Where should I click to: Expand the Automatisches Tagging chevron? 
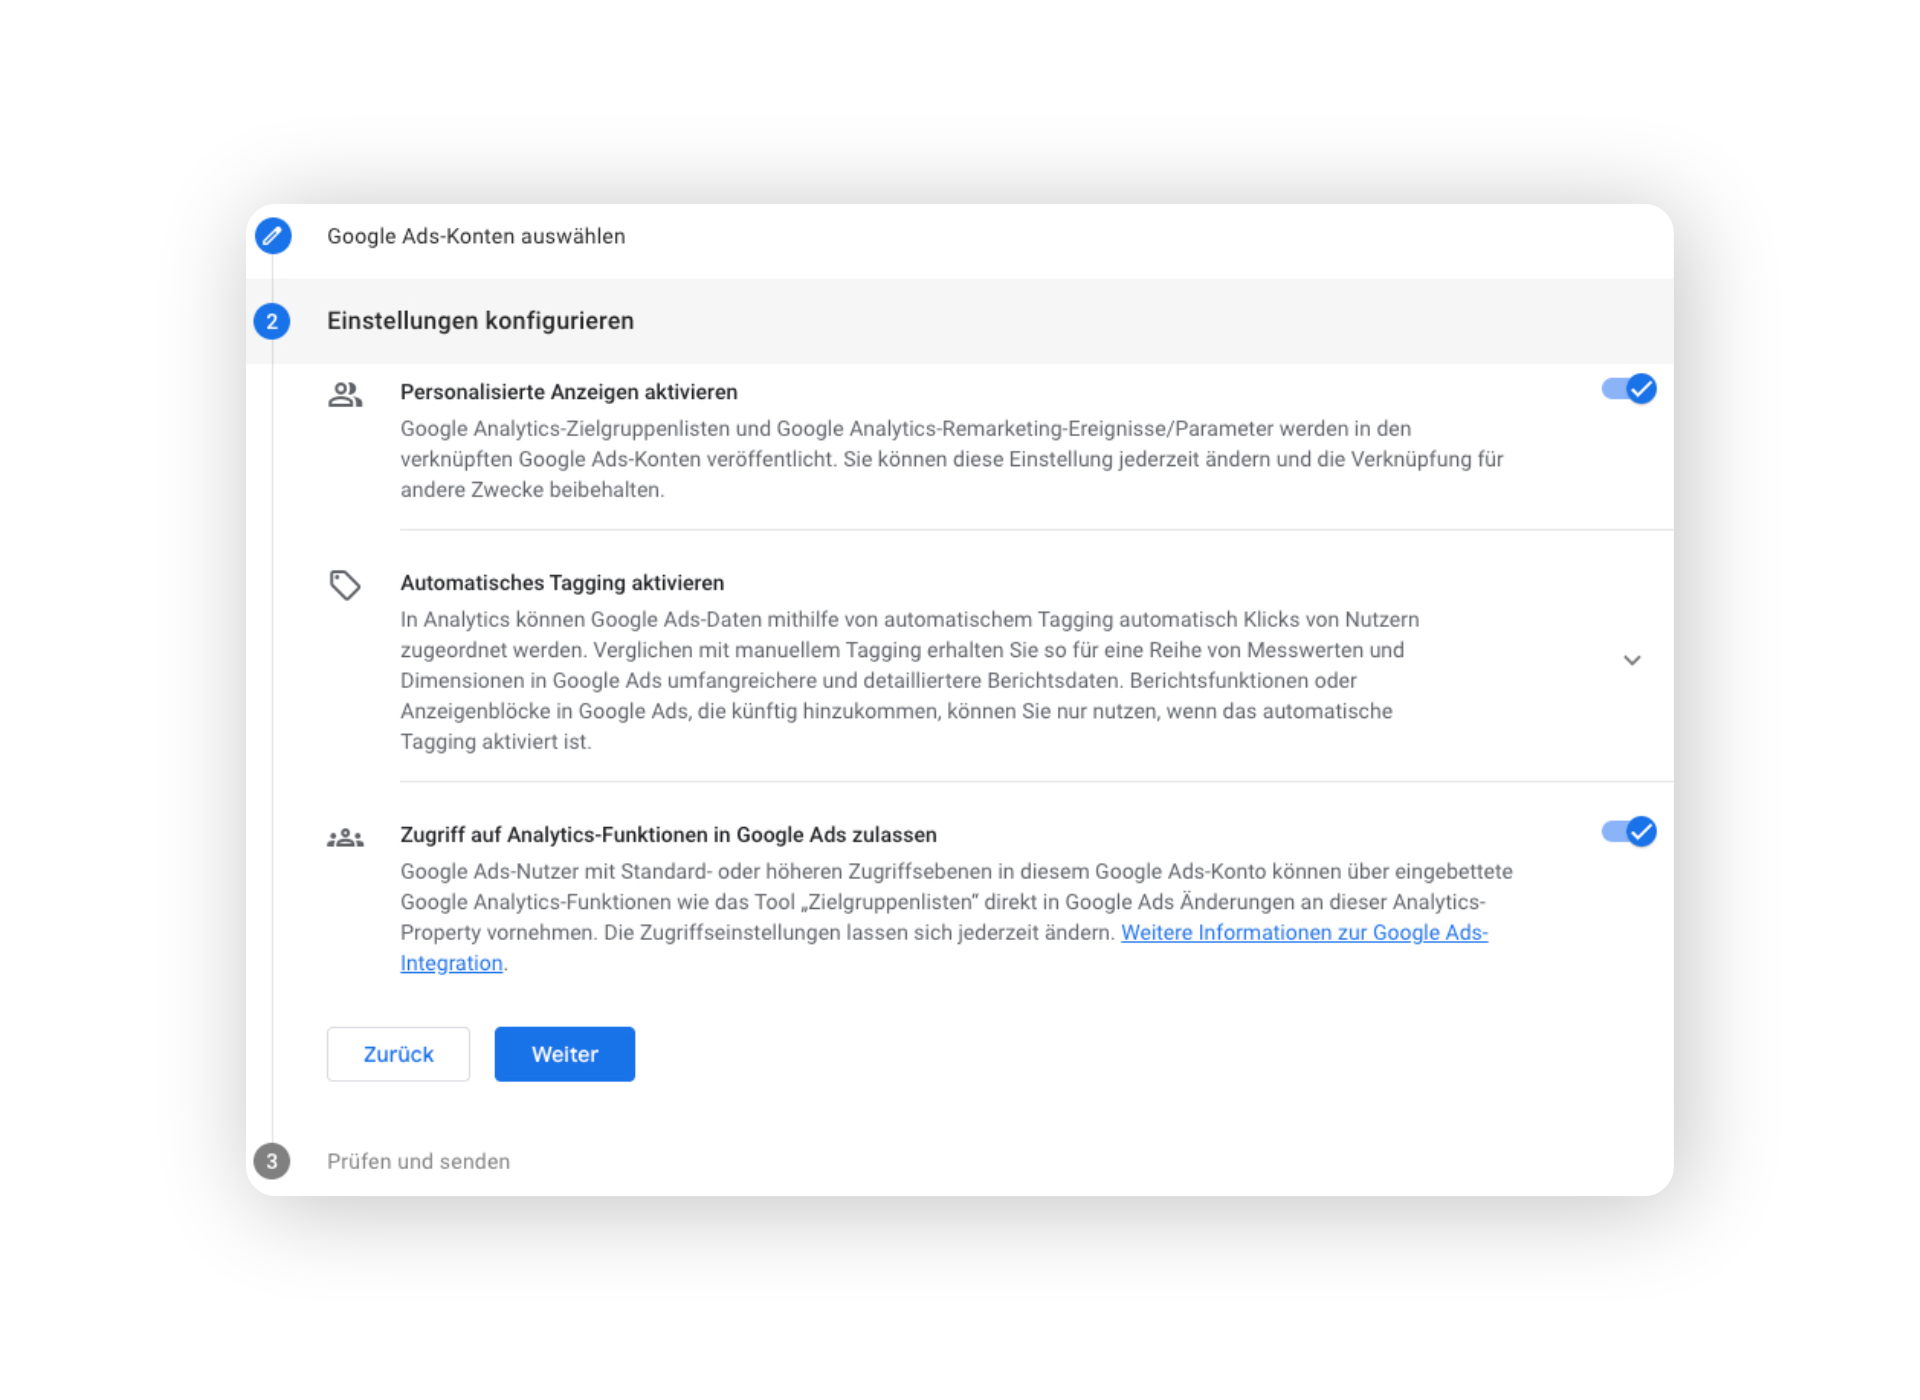(1632, 660)
